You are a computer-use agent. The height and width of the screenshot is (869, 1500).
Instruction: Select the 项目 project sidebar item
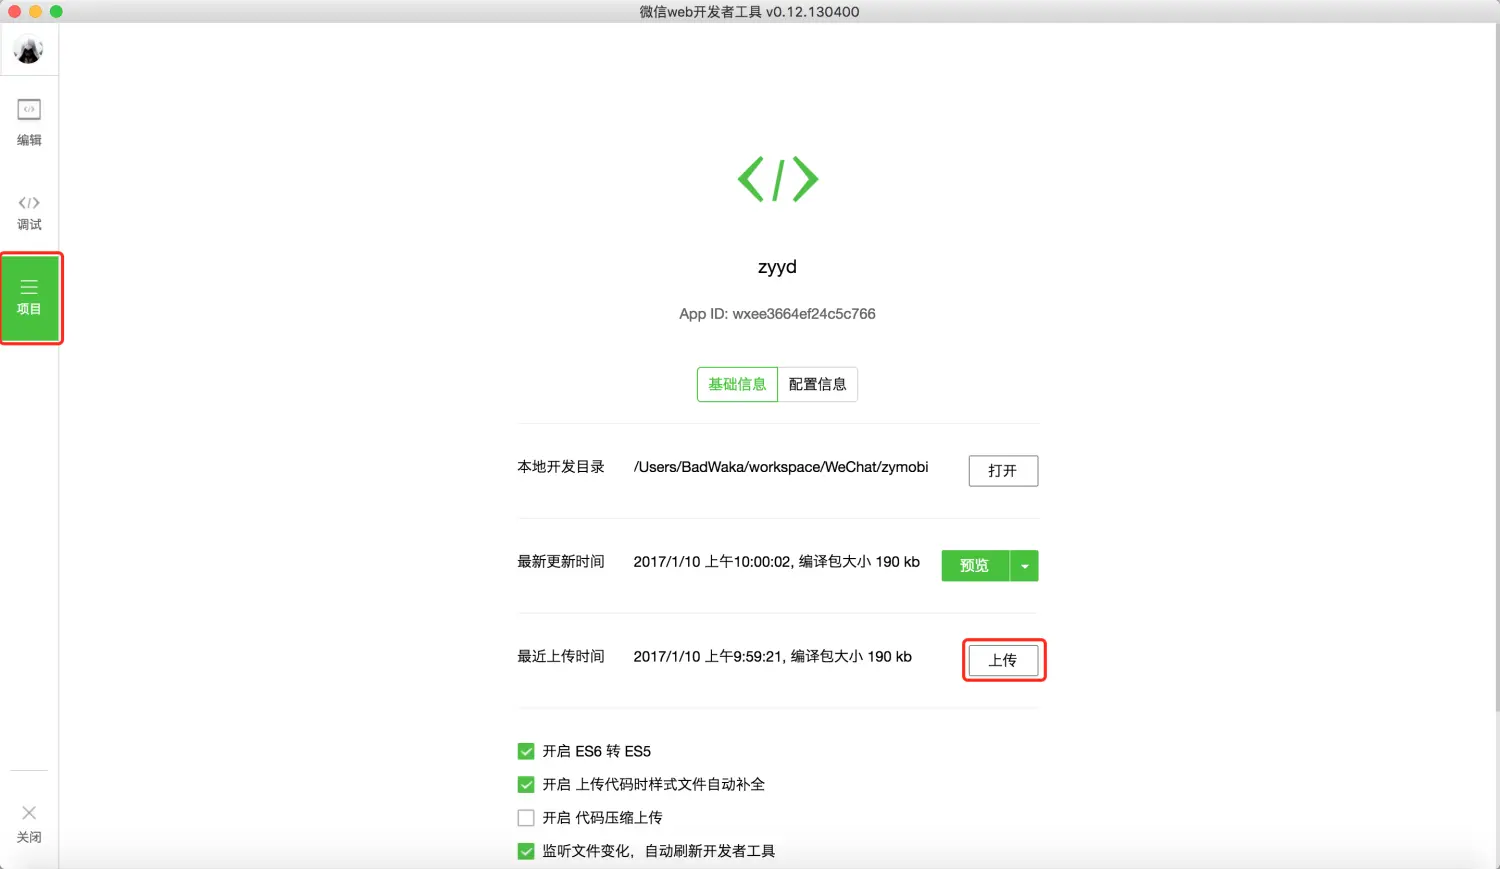30,298
